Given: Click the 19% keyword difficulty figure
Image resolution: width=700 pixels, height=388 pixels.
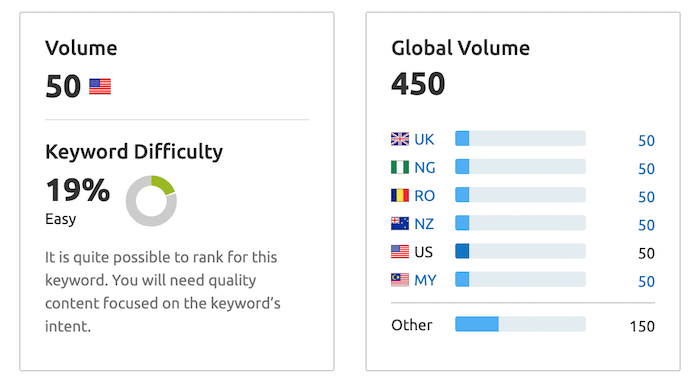Looking at the screenshot, I should pyautogui.click(x=78, y=190).
